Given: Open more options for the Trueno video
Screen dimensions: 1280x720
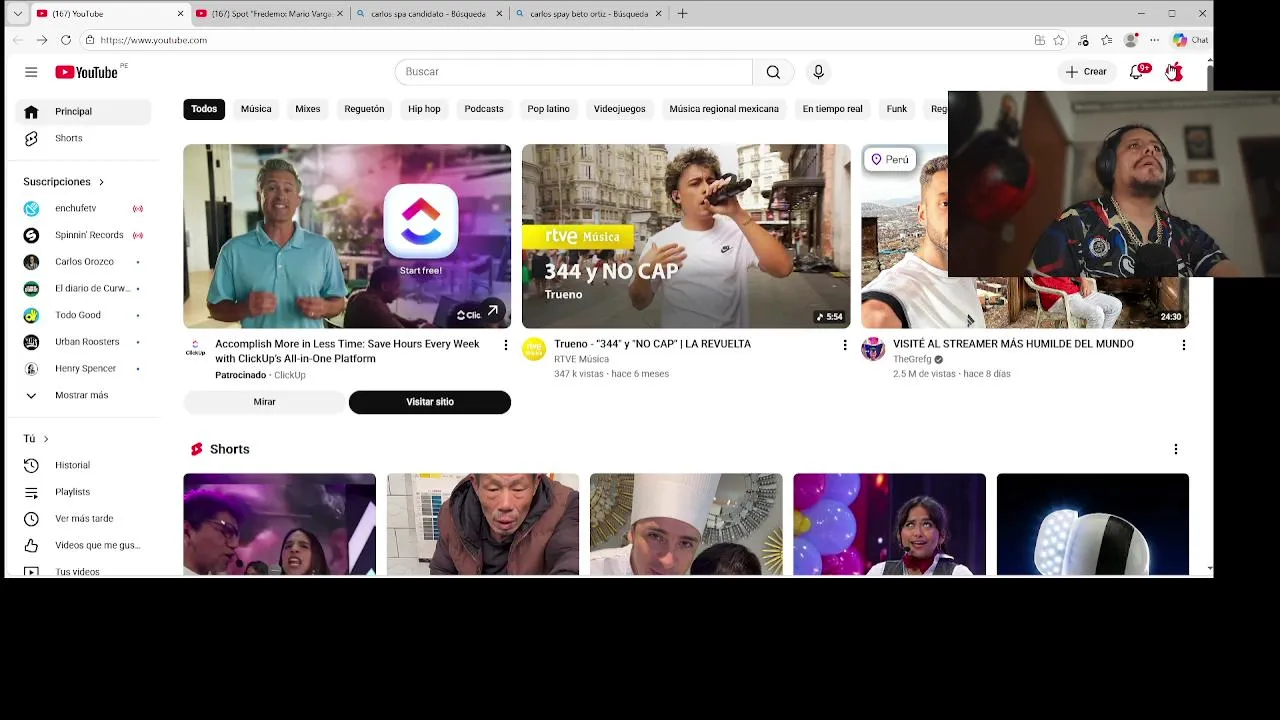Looking at the screenshot, I should click(x=844, y=345).
